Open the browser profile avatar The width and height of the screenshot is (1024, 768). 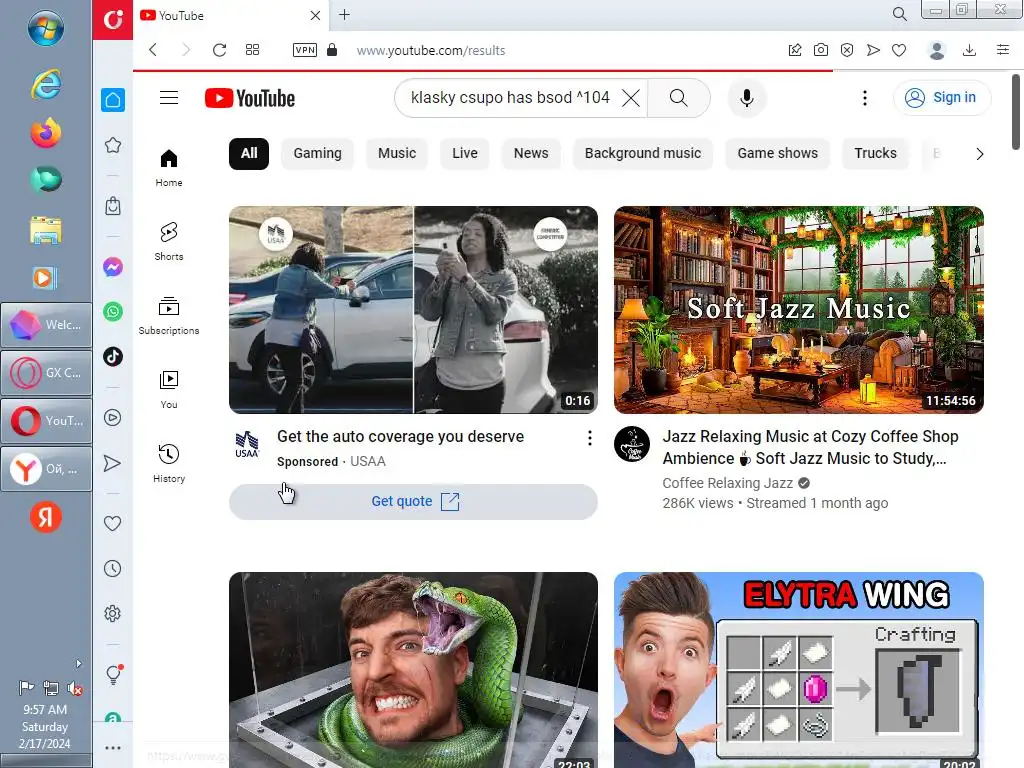936,50
